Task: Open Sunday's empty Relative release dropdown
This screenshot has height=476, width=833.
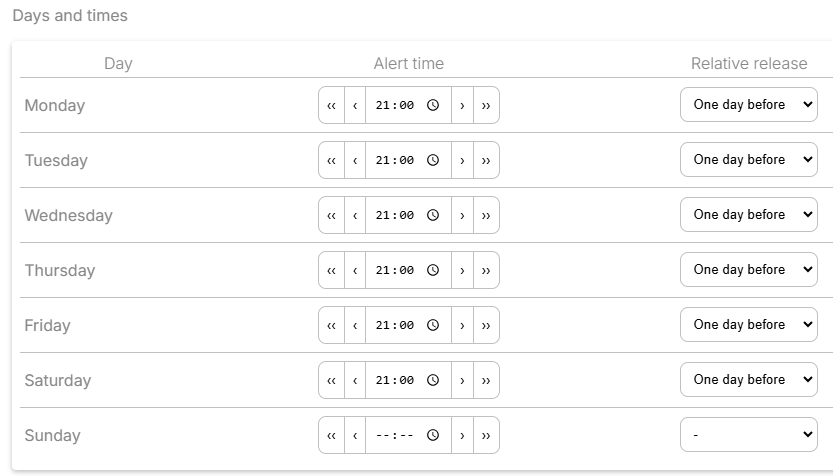Action: (x=749, y=435)
